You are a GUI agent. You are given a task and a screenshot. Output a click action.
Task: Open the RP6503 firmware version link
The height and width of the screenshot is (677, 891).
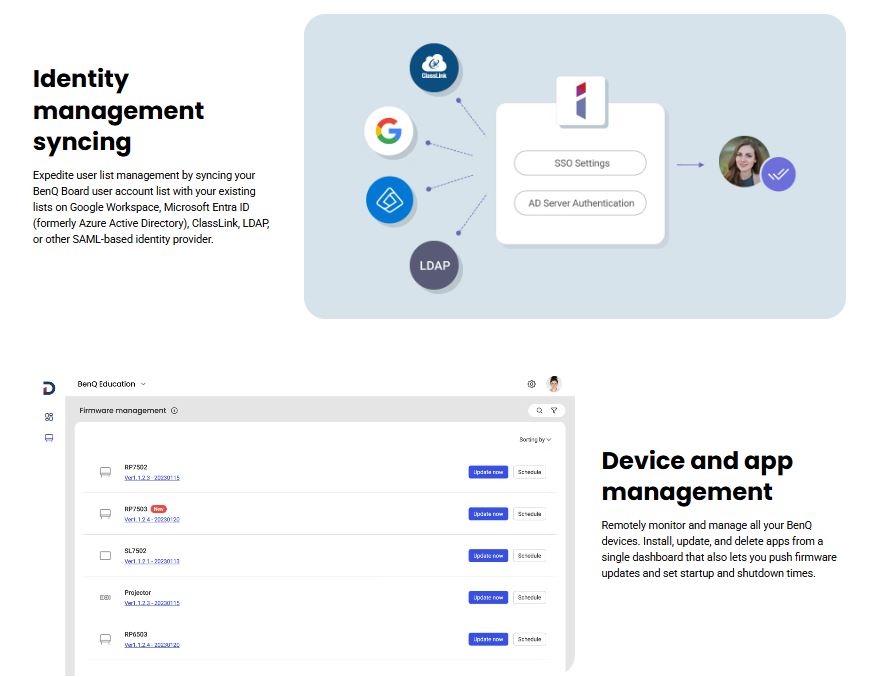152,645
